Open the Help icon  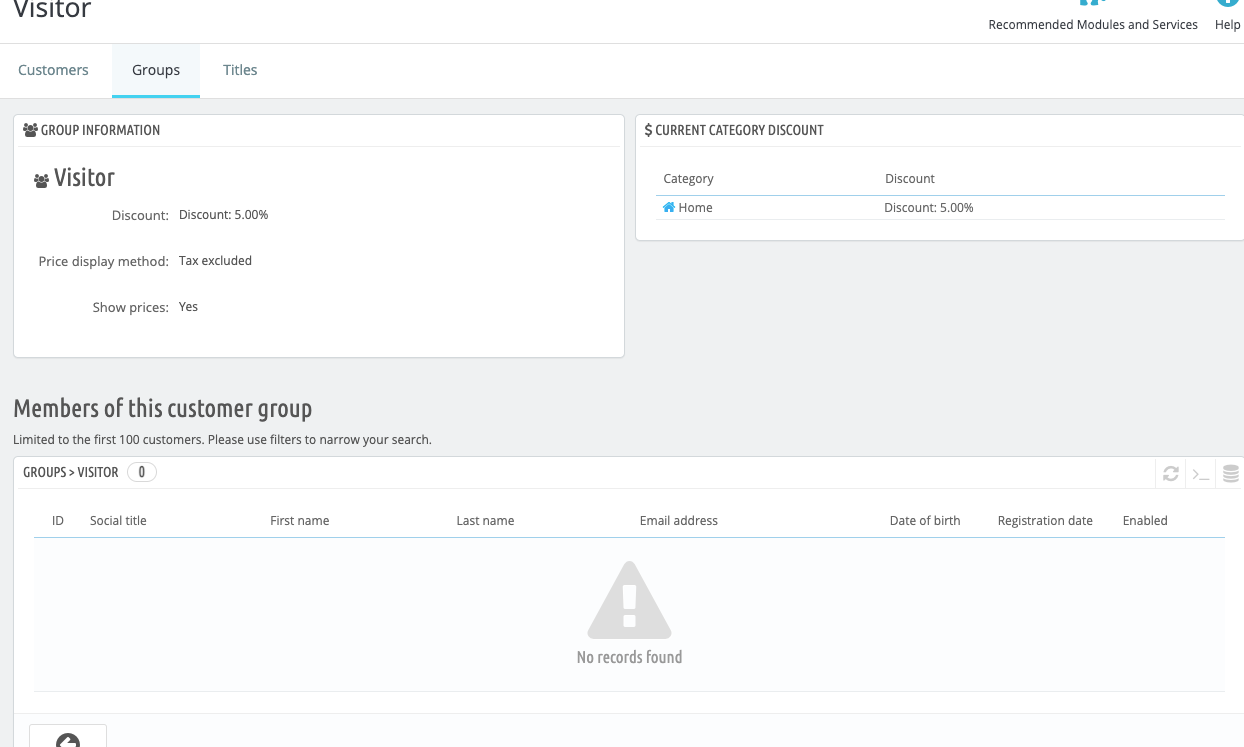pos(1227,5)
